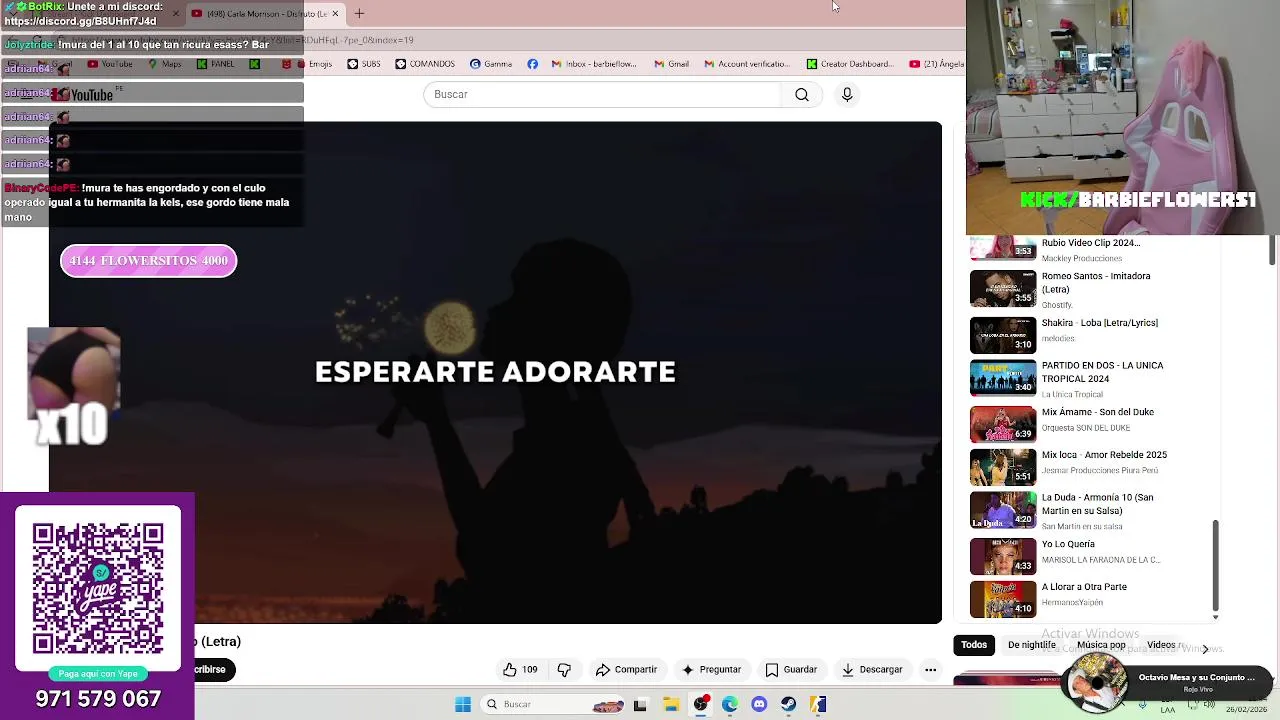Open the Creator Dashboard Kick bookmark
The height and width of the screenshot is (720, 1280).
[850, 64]
